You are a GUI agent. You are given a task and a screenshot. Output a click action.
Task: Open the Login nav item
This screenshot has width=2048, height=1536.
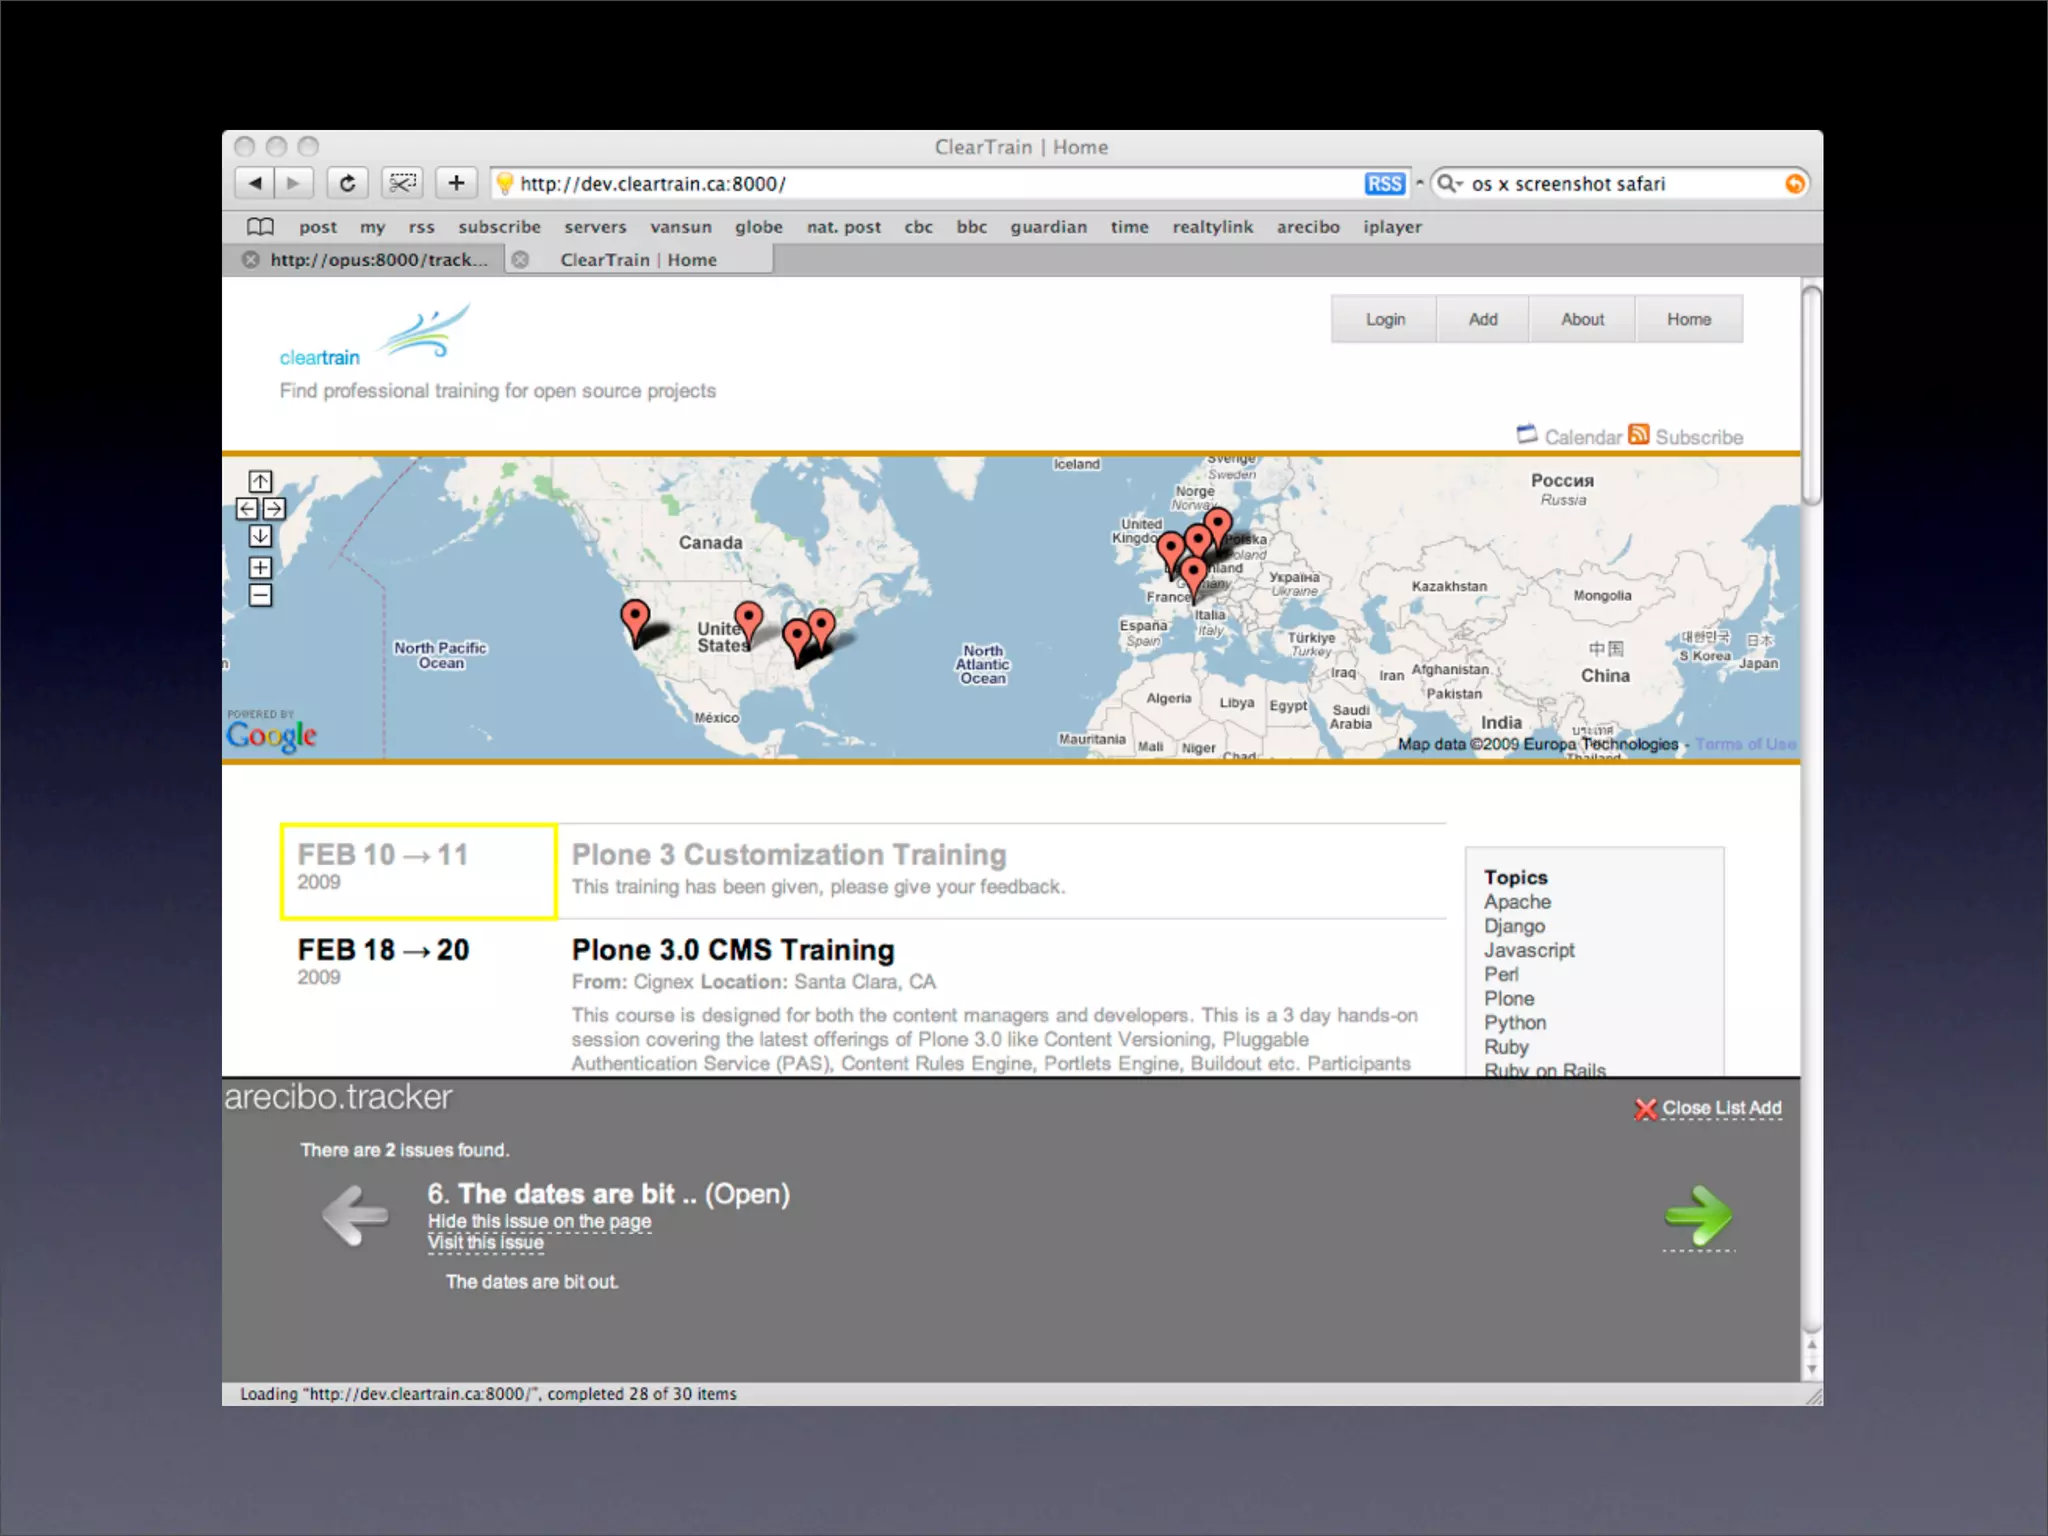pos(1385,319)
